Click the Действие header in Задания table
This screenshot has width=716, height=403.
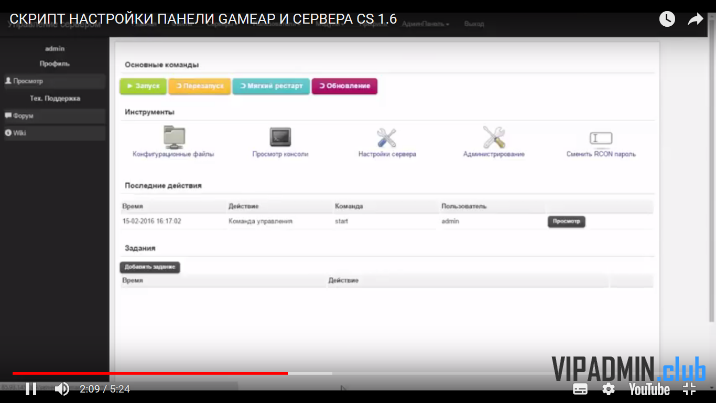(x=343, y=280)
